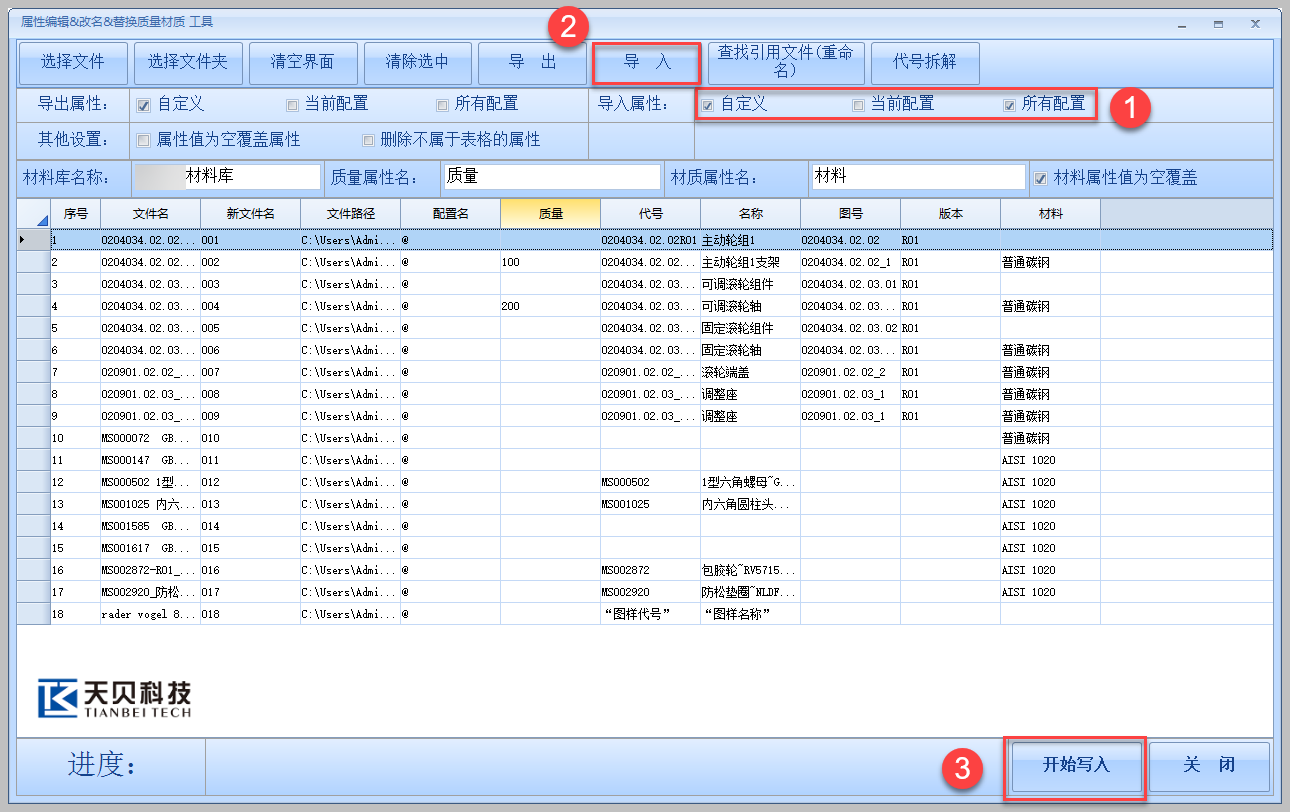The height and width of the screenshot is (812, 1290).
Task: Enable 当前配置 checkbox under 导入属性
Action: click(858, 104)
